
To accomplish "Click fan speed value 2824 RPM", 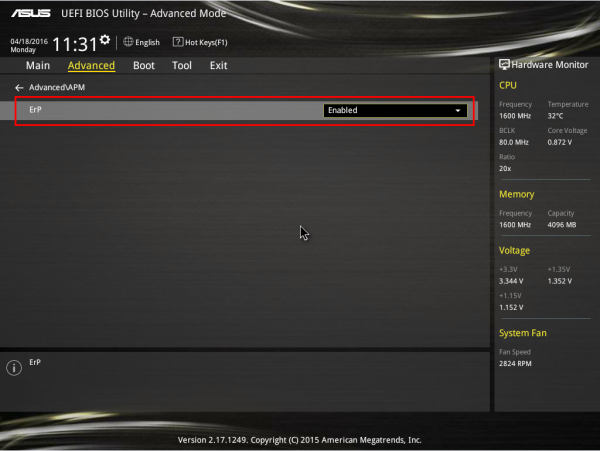I will 515,364.
